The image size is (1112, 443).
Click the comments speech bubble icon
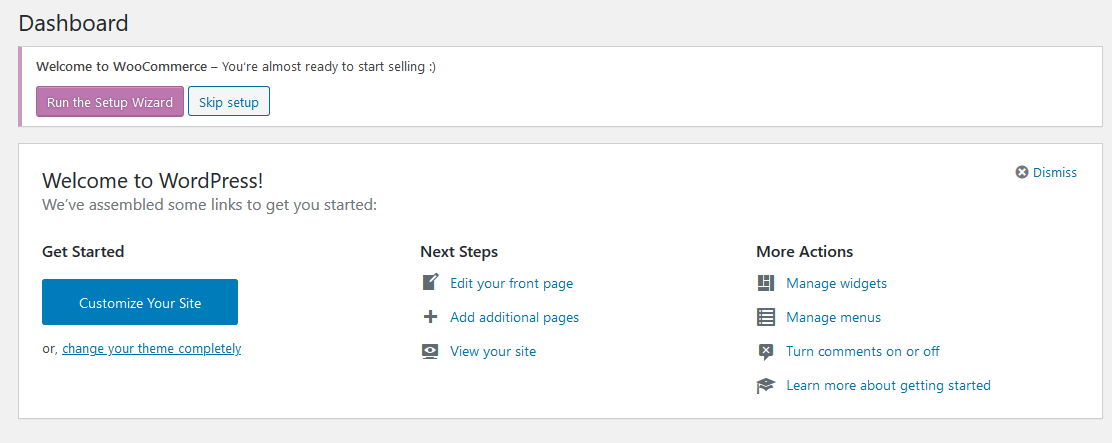click(x=765, y=352)
